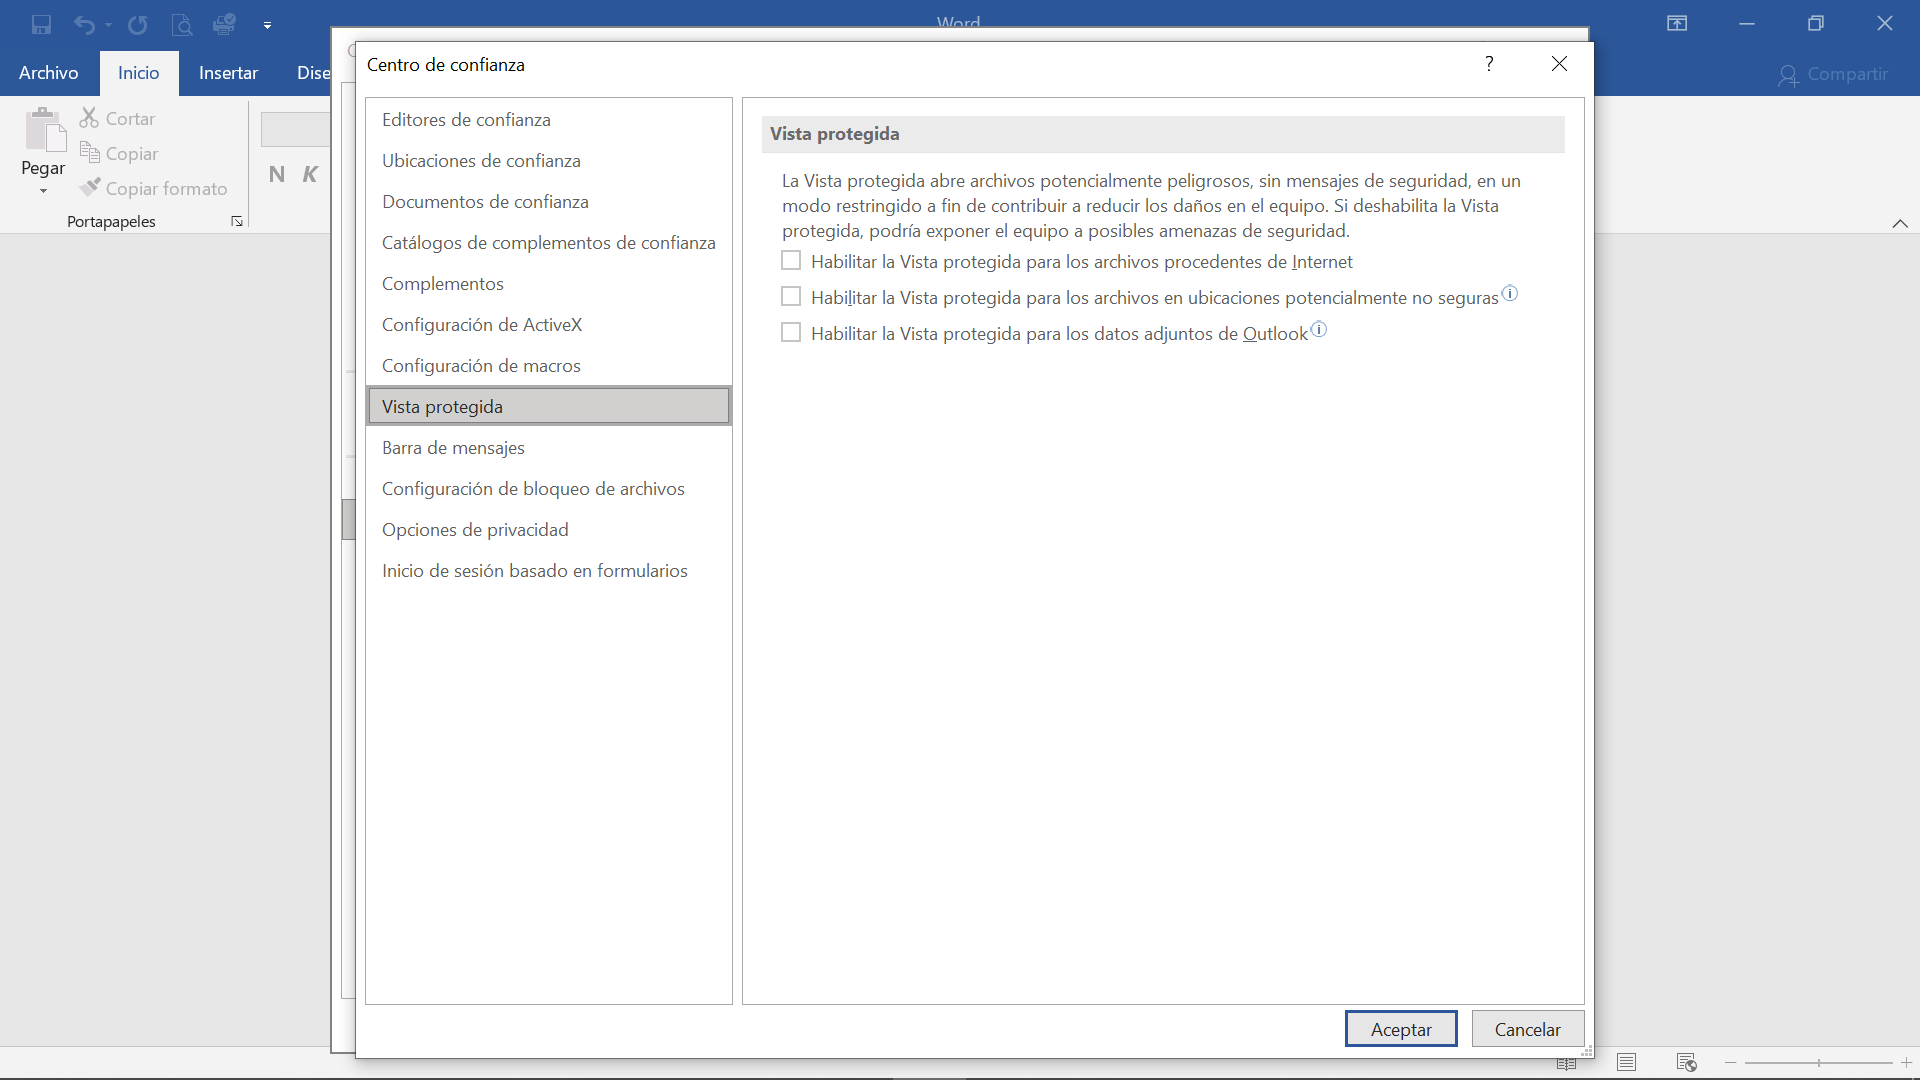The width and height of the screenshot is (1920, 1080).
Task: Enable Protected View for Outlook attachments
Action: click(x=791, y=333)
